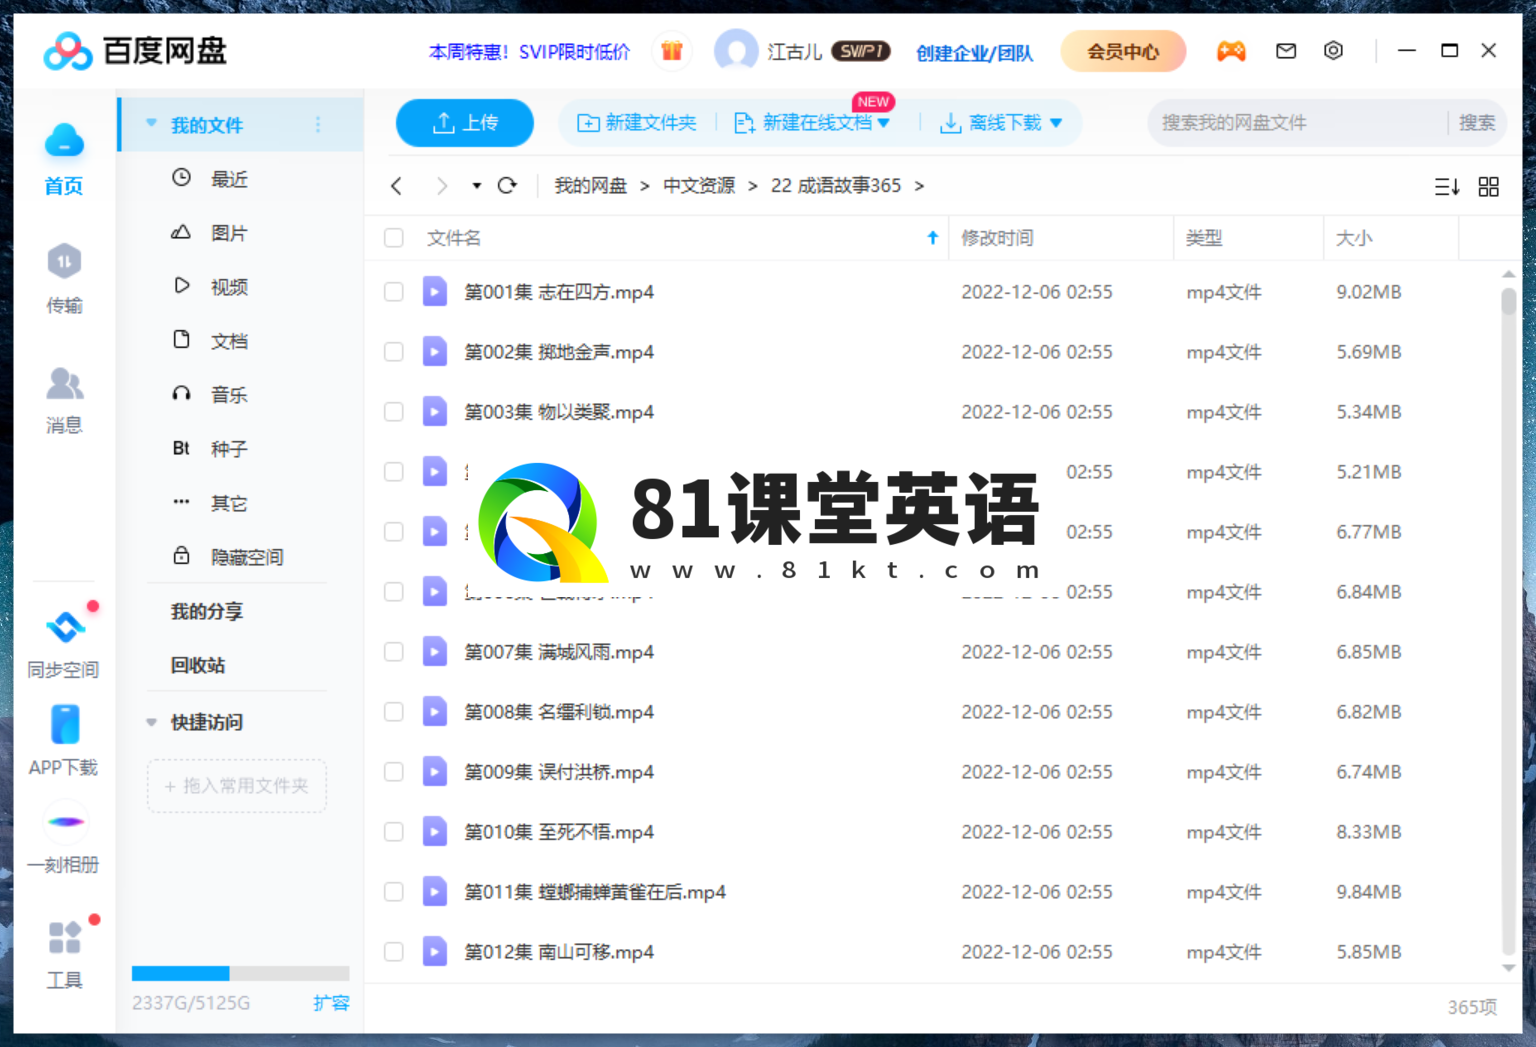This screenshot has height=1047, width=1536.
Task: Select 视频 in the file category list
Action: tap(229, 287)
